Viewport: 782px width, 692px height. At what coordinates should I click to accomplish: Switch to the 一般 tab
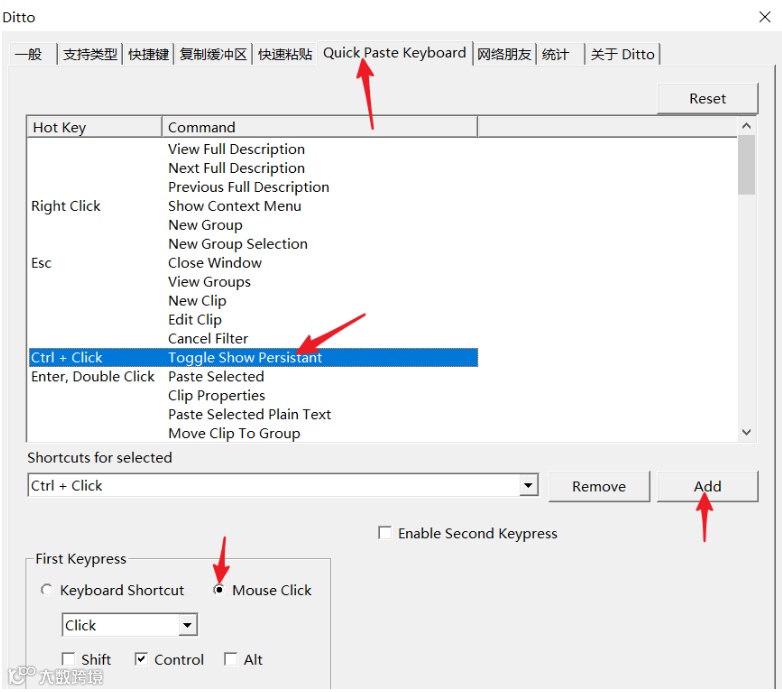[33, 54]
